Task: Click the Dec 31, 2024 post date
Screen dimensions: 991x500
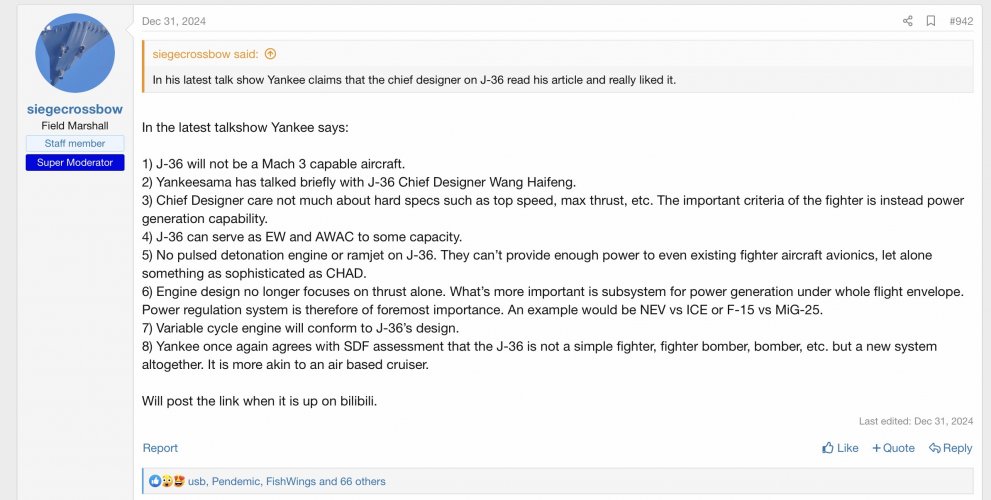Action: pos(174,21)
